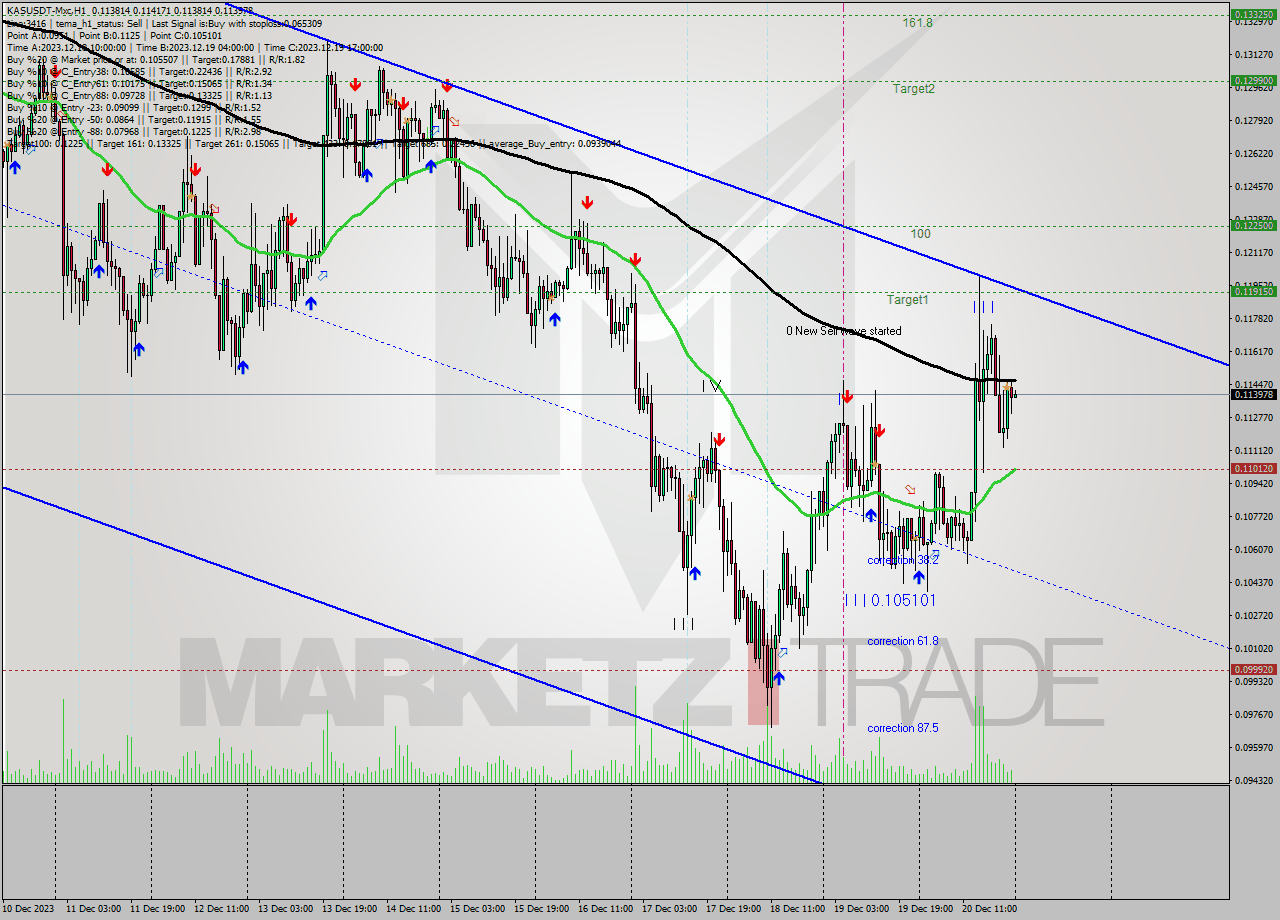Screen dimensions: 1280x920
Task: Click the 0.116170 price axis value
Action: (x=1253, y=351)
